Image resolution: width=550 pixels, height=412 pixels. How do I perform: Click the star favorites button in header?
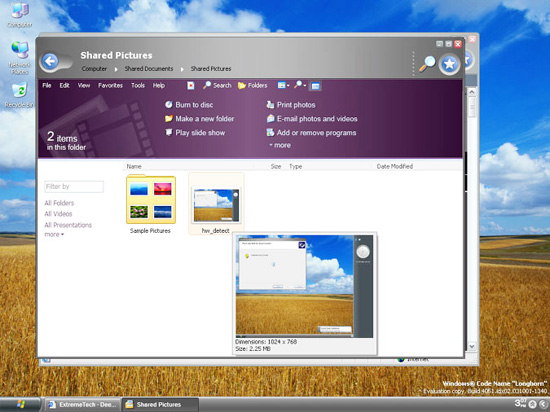449,64
